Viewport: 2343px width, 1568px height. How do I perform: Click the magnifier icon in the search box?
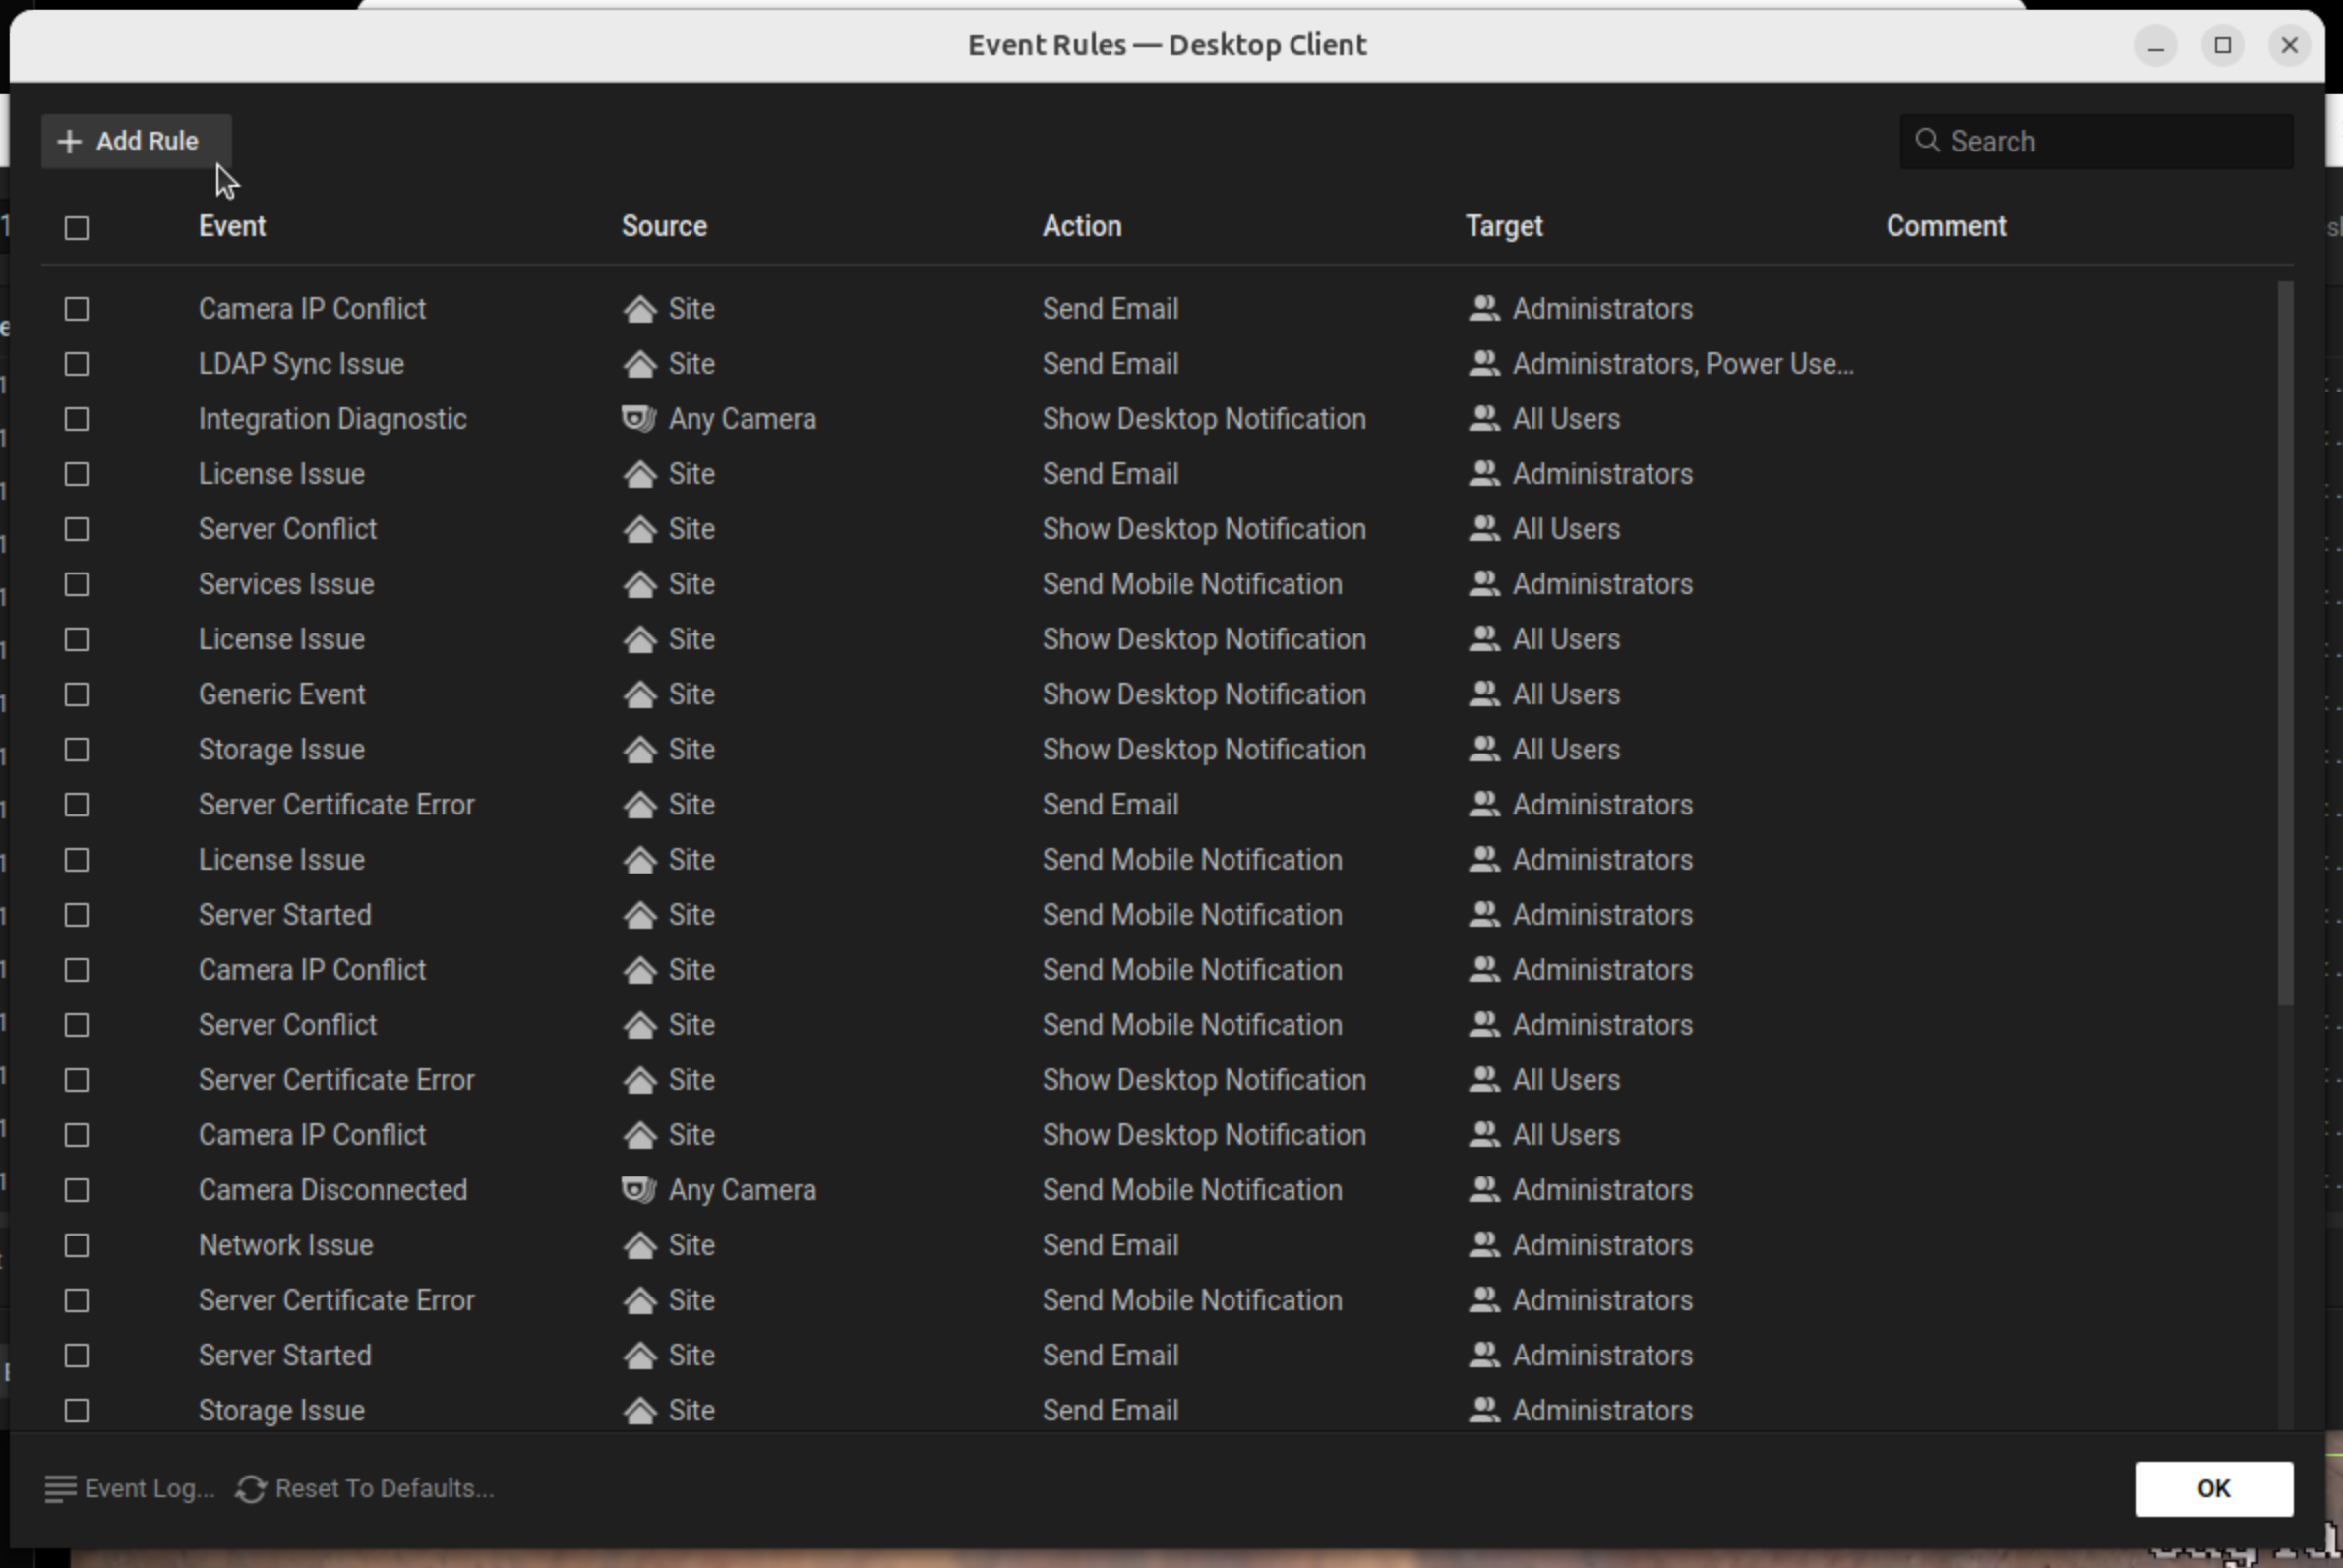click(x=1926, y=141)
